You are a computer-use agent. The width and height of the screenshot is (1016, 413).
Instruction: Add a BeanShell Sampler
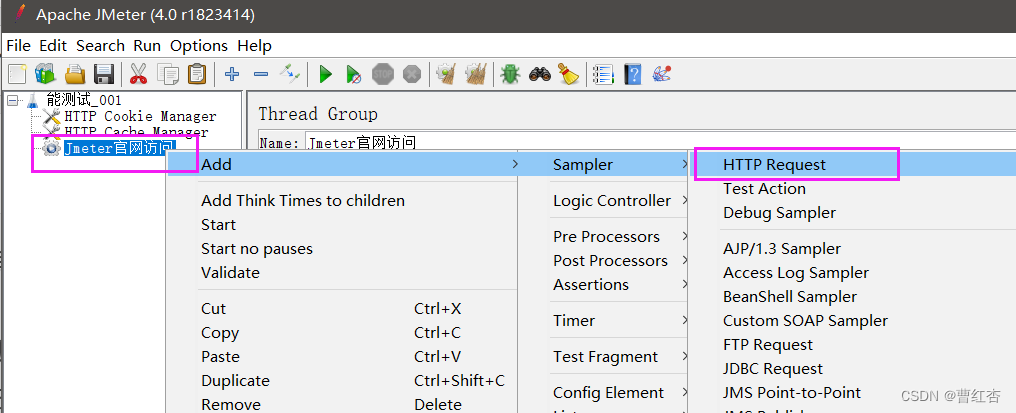[790, 297]
